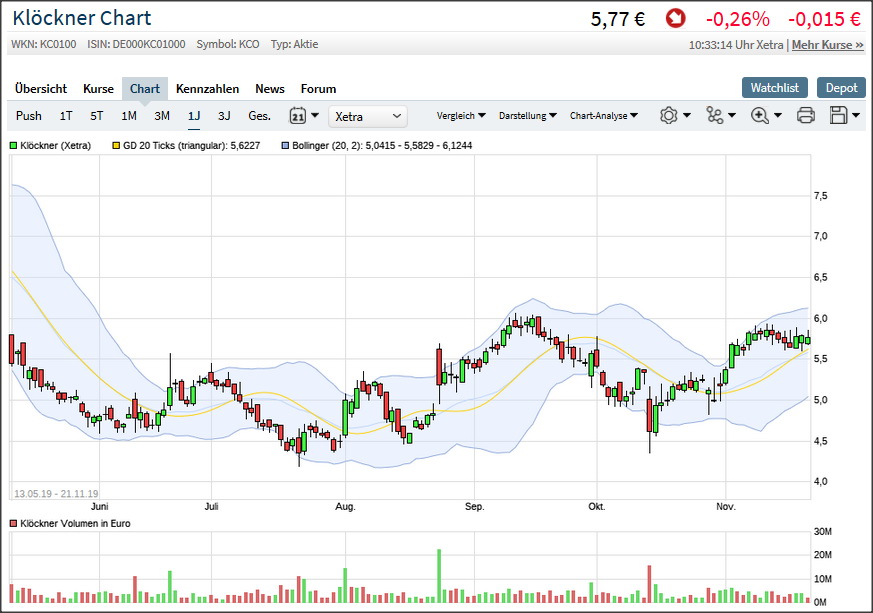Expand the arrow next to save icon
873x613 pixels.
[x=856, y=115]
